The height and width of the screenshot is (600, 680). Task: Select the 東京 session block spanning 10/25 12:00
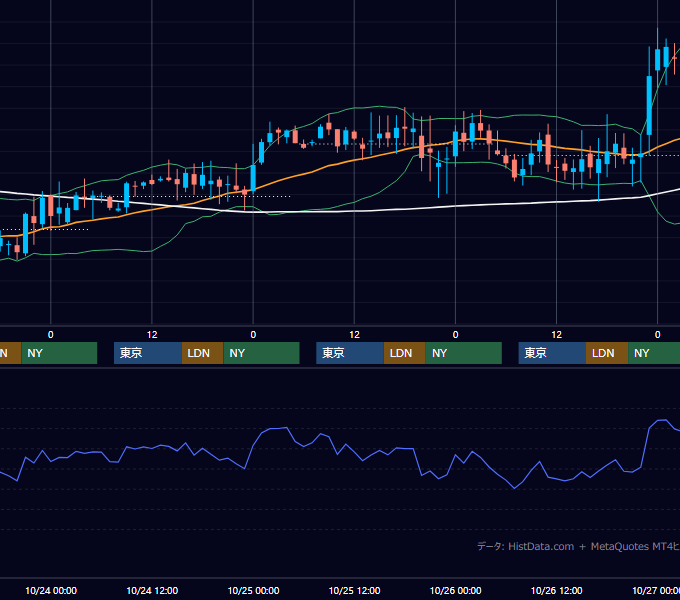coord(350,353)
